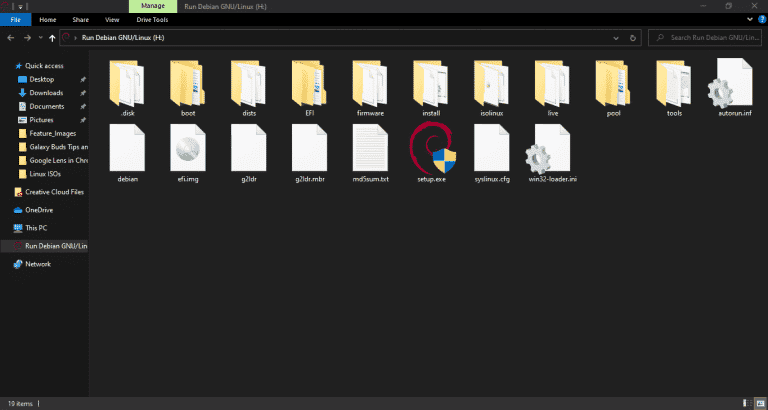Screen dimensions: 768x410
Task: Open the address bar history dropdown
Action: pos(616,38)
